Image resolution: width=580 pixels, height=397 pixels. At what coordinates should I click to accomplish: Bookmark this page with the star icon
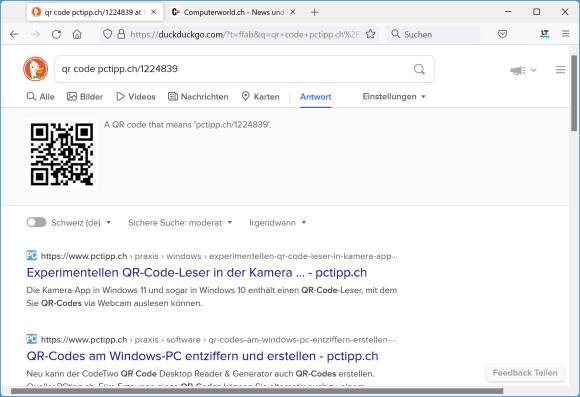370,34
